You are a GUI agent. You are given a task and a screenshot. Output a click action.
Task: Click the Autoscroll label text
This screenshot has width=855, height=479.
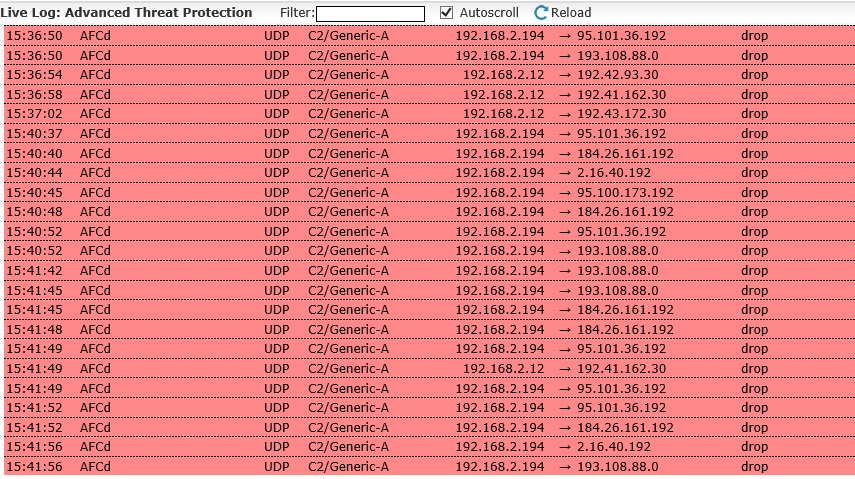[489, 13]
